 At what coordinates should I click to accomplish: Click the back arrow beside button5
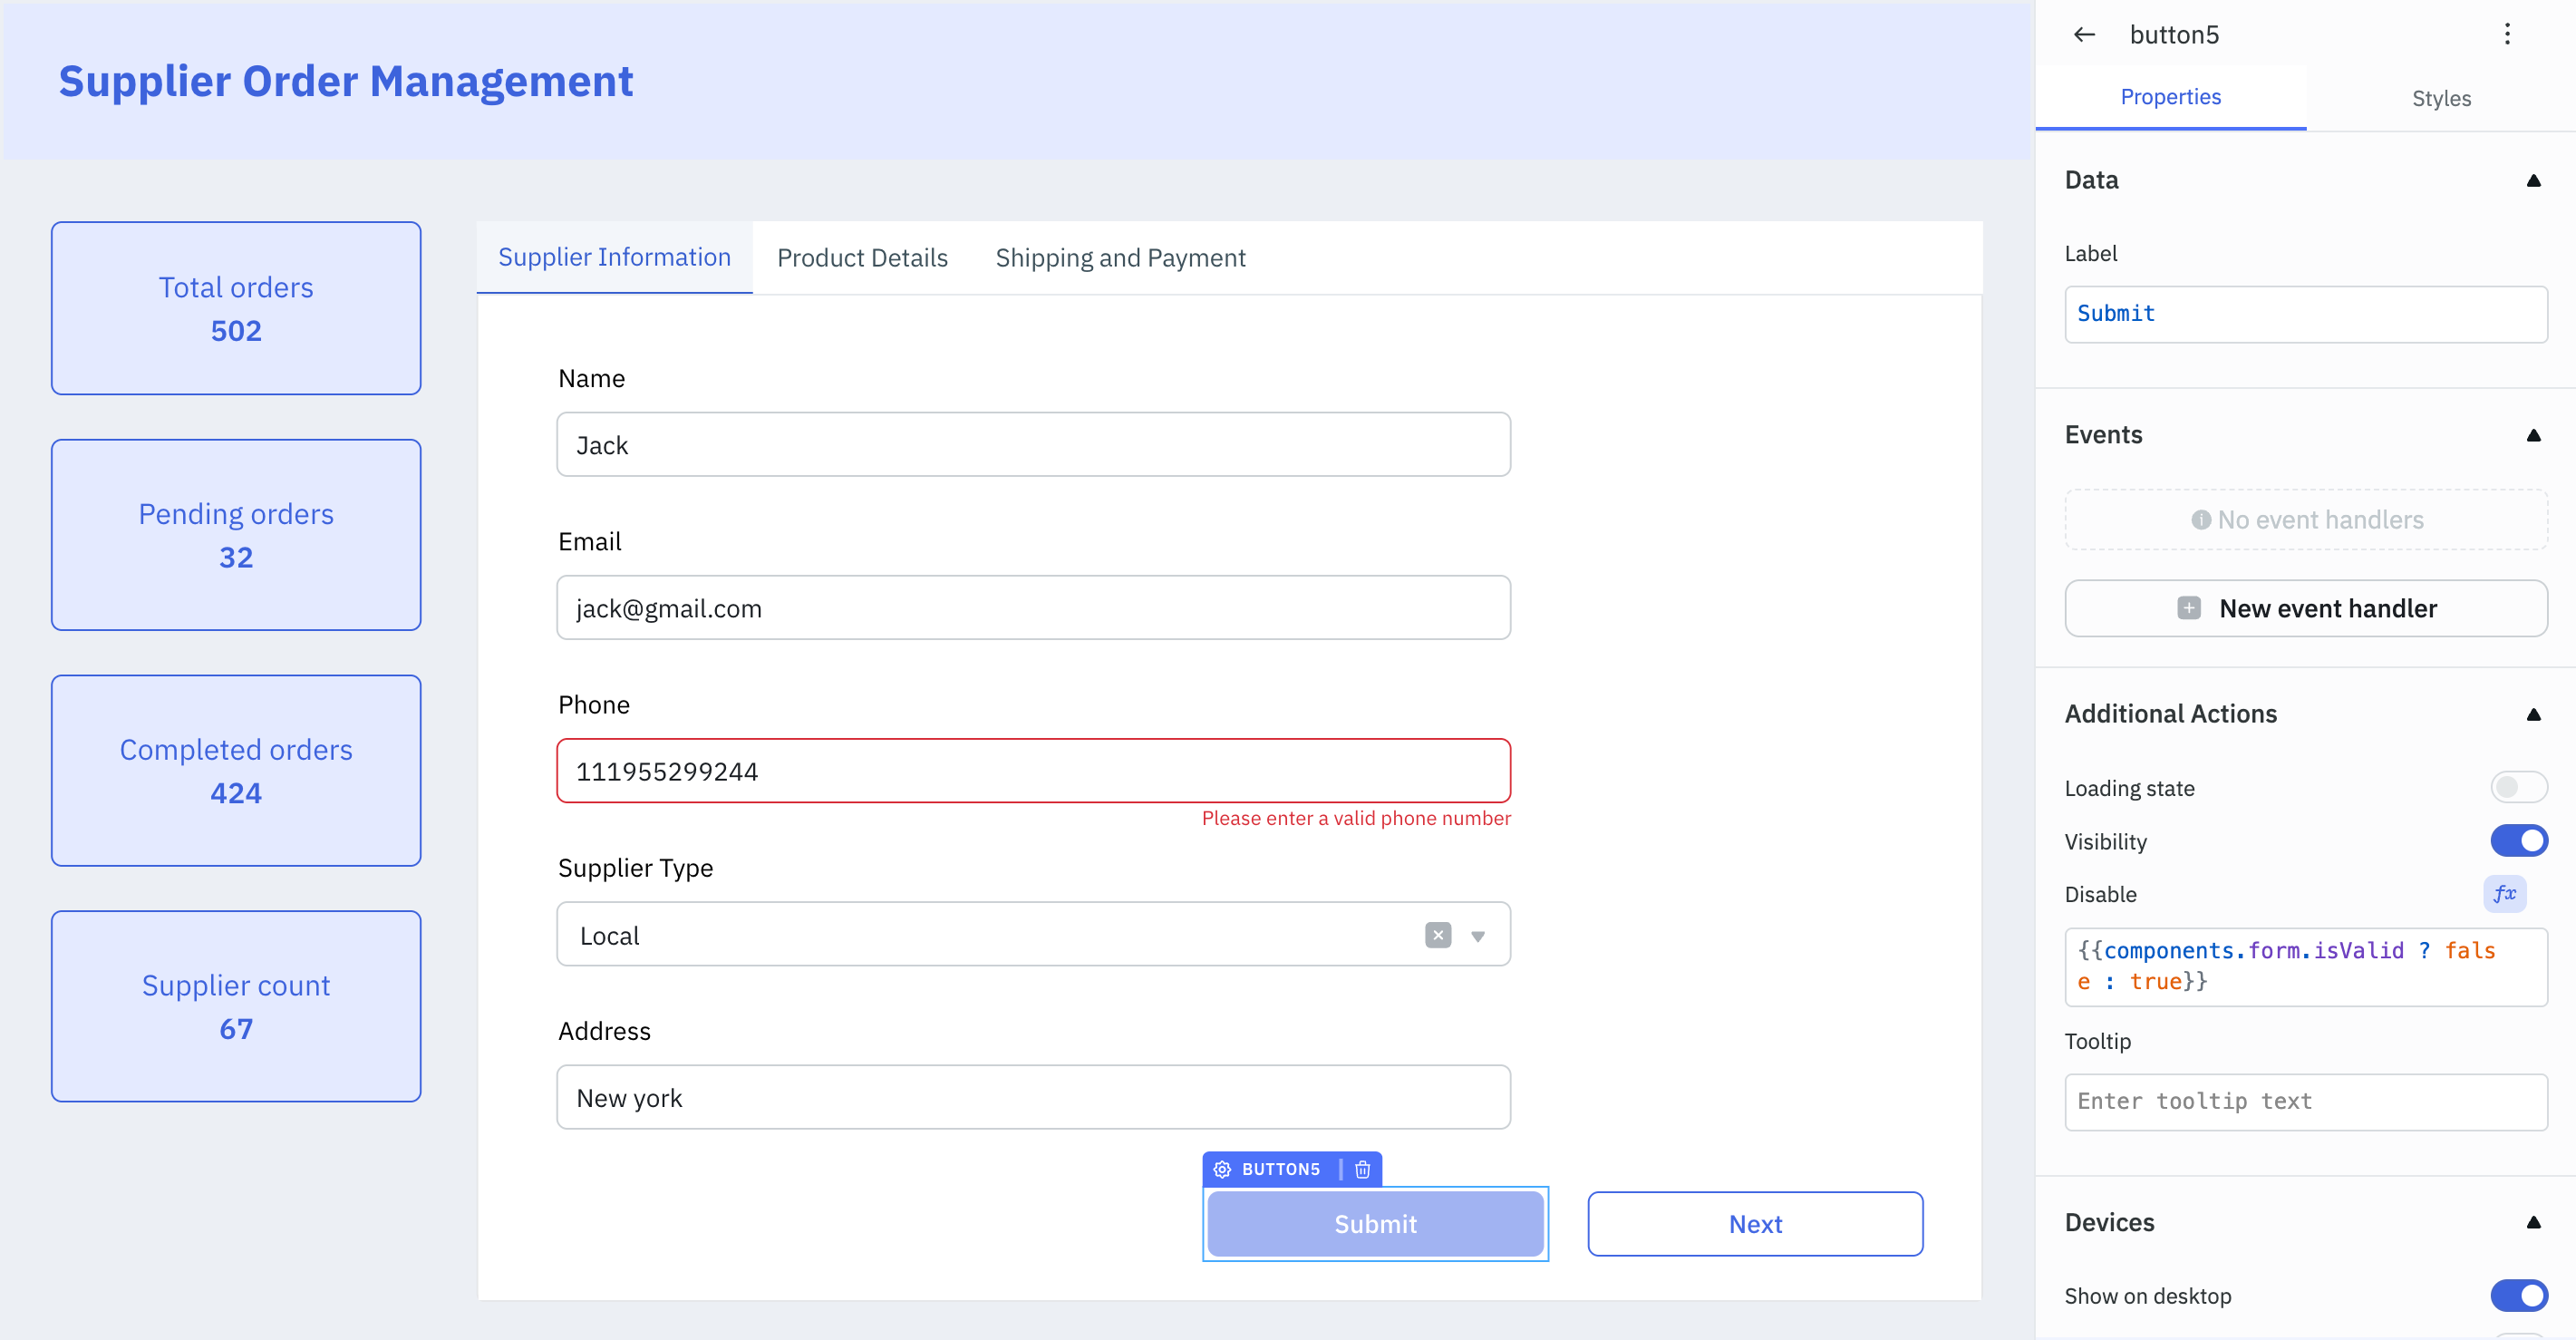(2084, 35)
